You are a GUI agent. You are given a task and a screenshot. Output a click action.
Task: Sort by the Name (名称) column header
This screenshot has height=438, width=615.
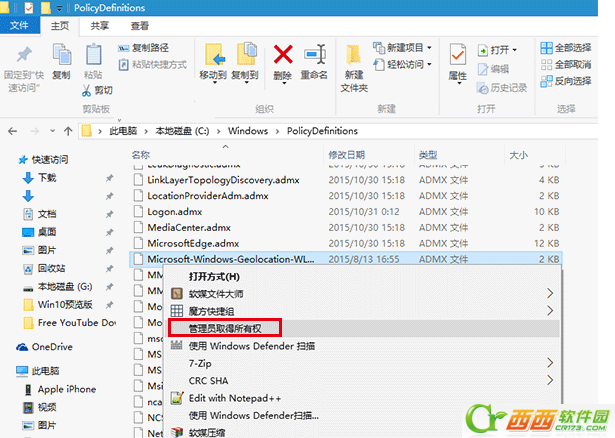coord(141,155)
